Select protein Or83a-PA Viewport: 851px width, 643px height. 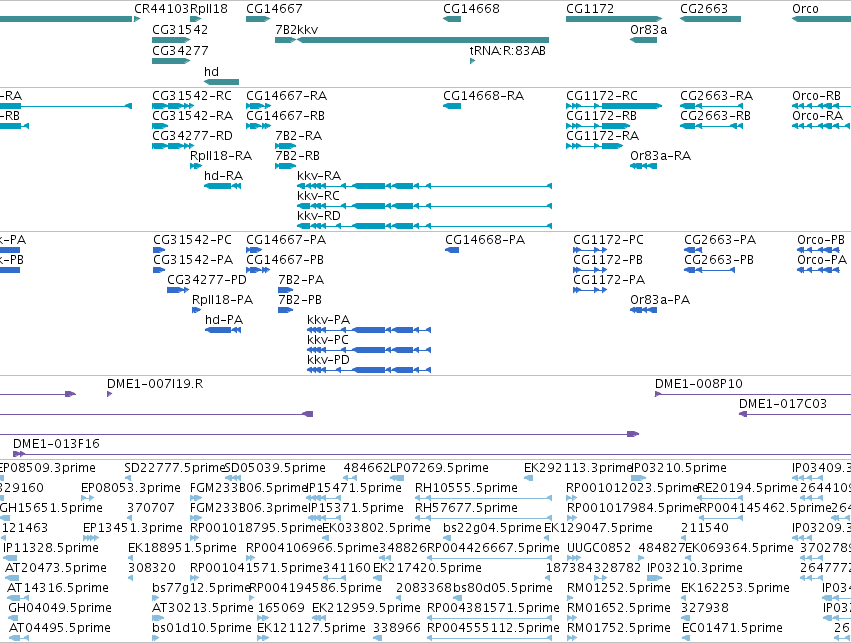click(660, 300)
